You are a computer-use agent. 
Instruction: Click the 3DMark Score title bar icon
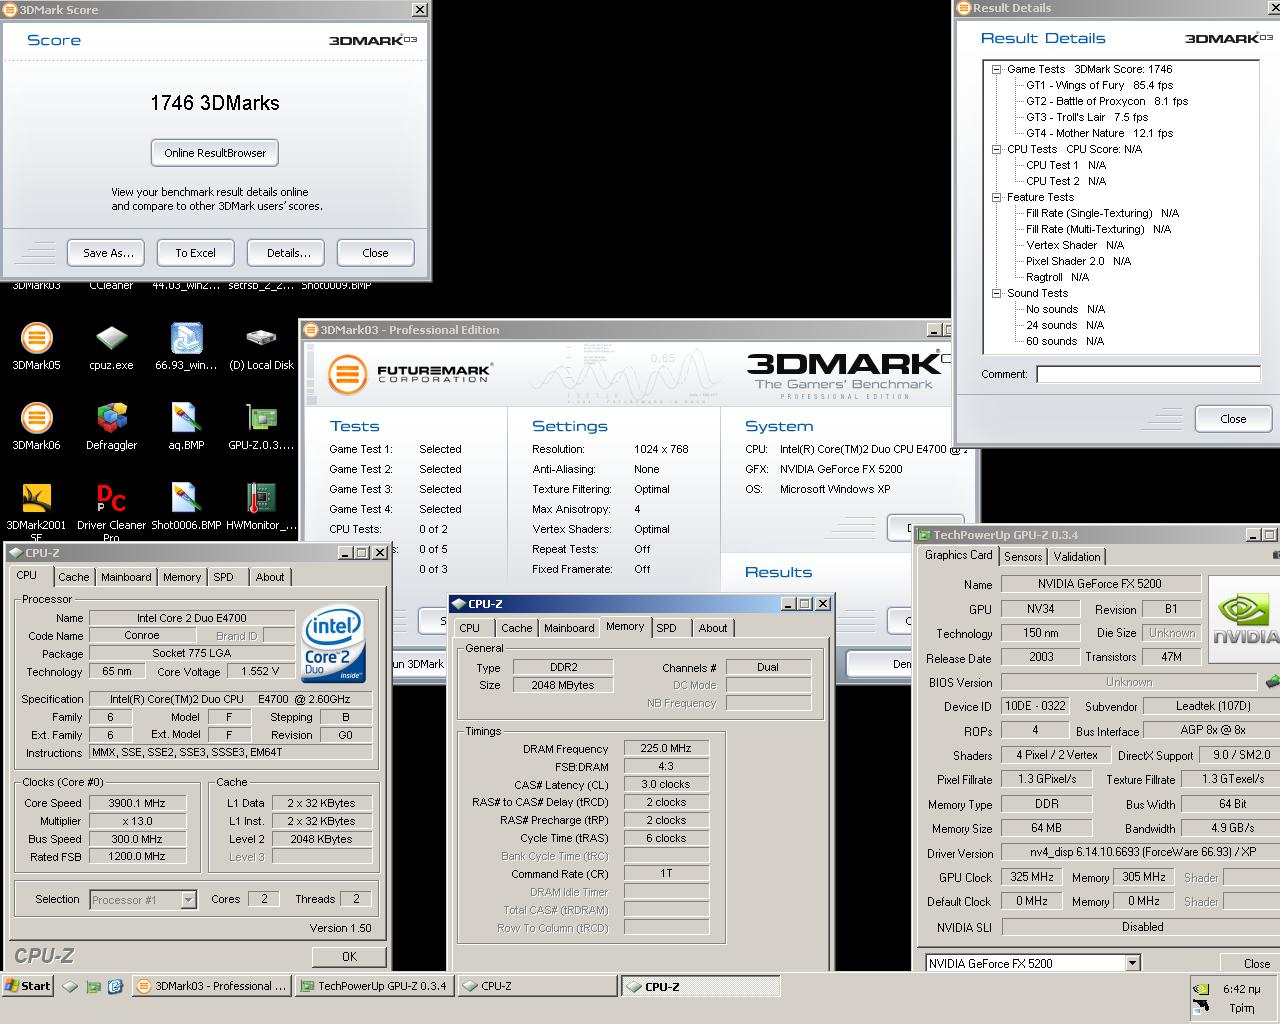[x=11, y=10]
